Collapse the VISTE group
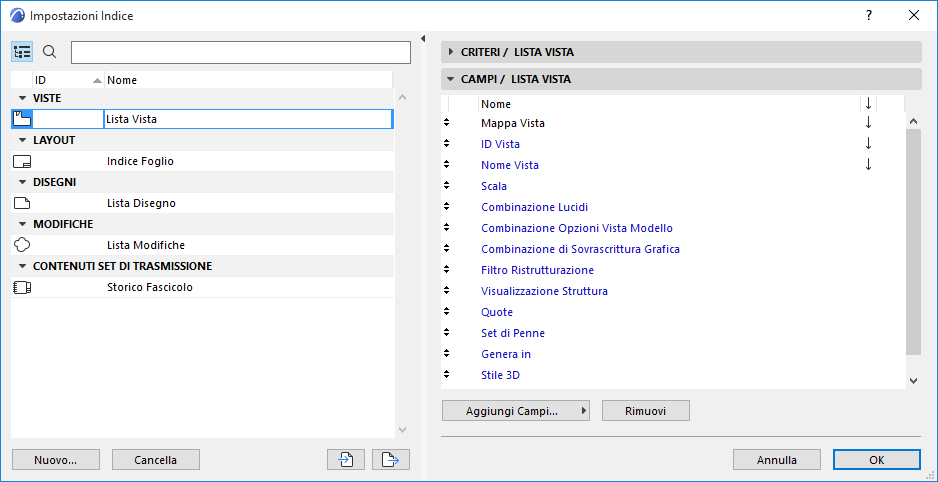Screen dimensions: 938x482 click(23, 98)
